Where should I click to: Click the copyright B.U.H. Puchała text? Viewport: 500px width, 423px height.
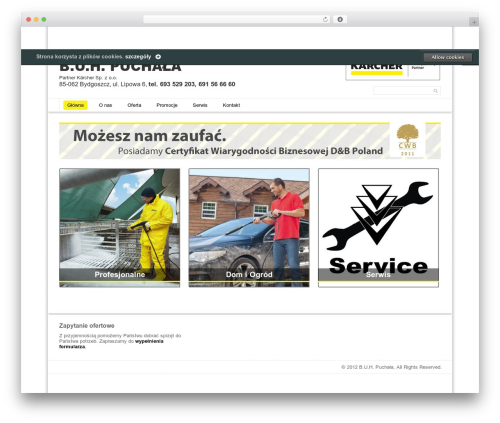pyautogui.click(x=391, y=367)
